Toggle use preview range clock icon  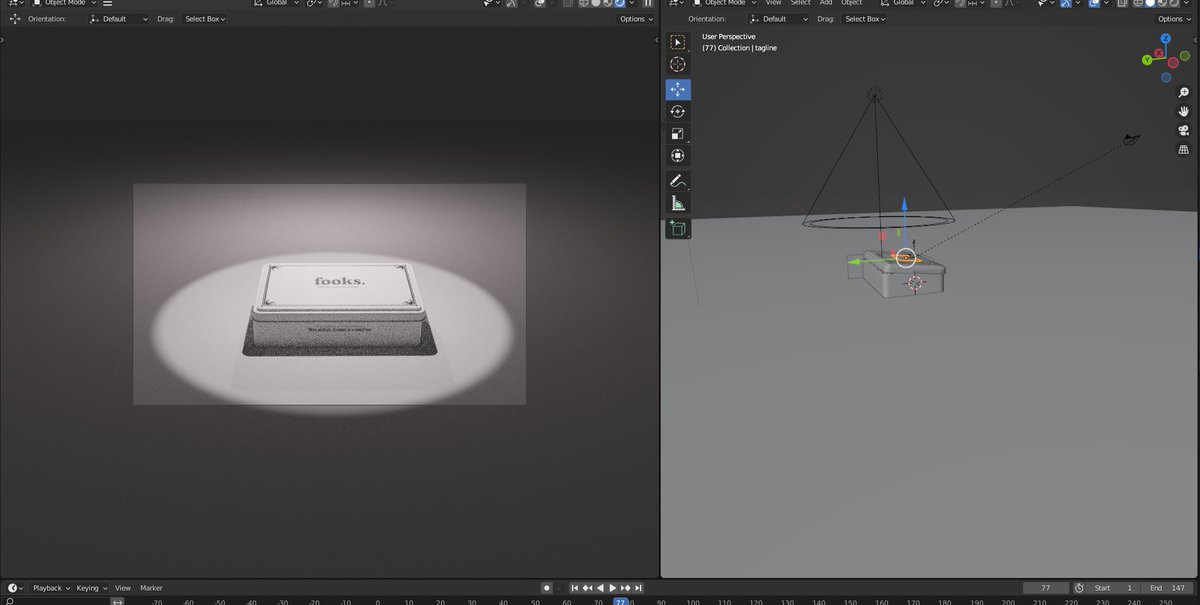point(1079,588)
